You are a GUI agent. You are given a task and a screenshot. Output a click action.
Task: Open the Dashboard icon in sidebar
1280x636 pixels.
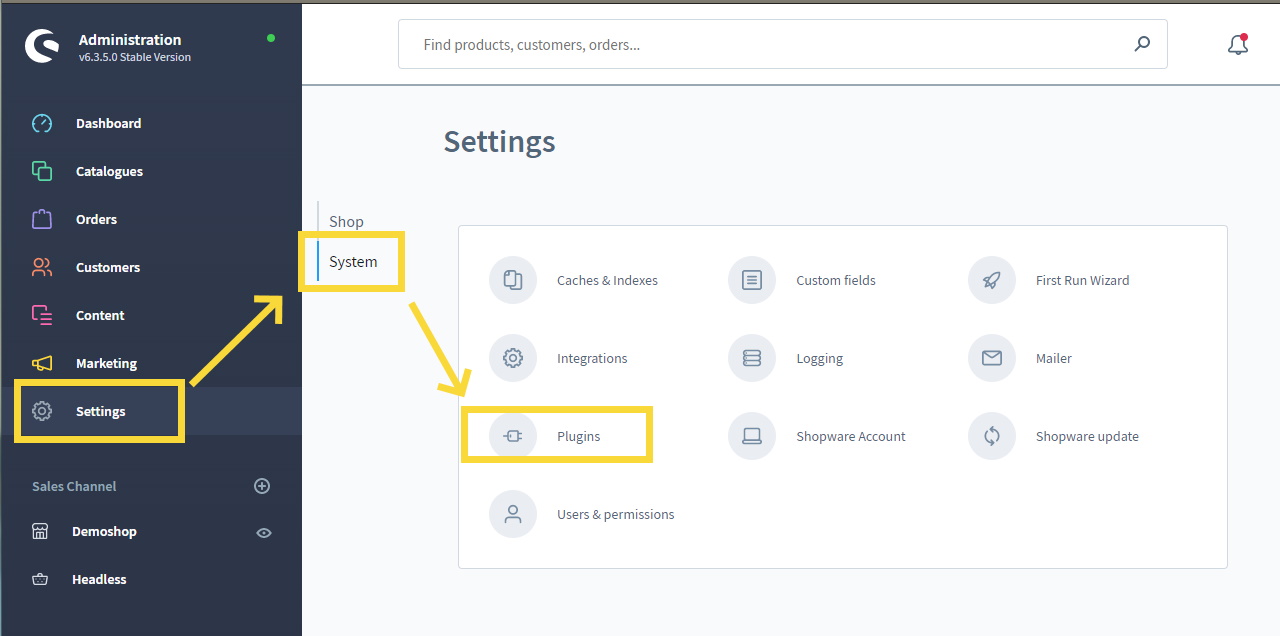click(42, 124)
